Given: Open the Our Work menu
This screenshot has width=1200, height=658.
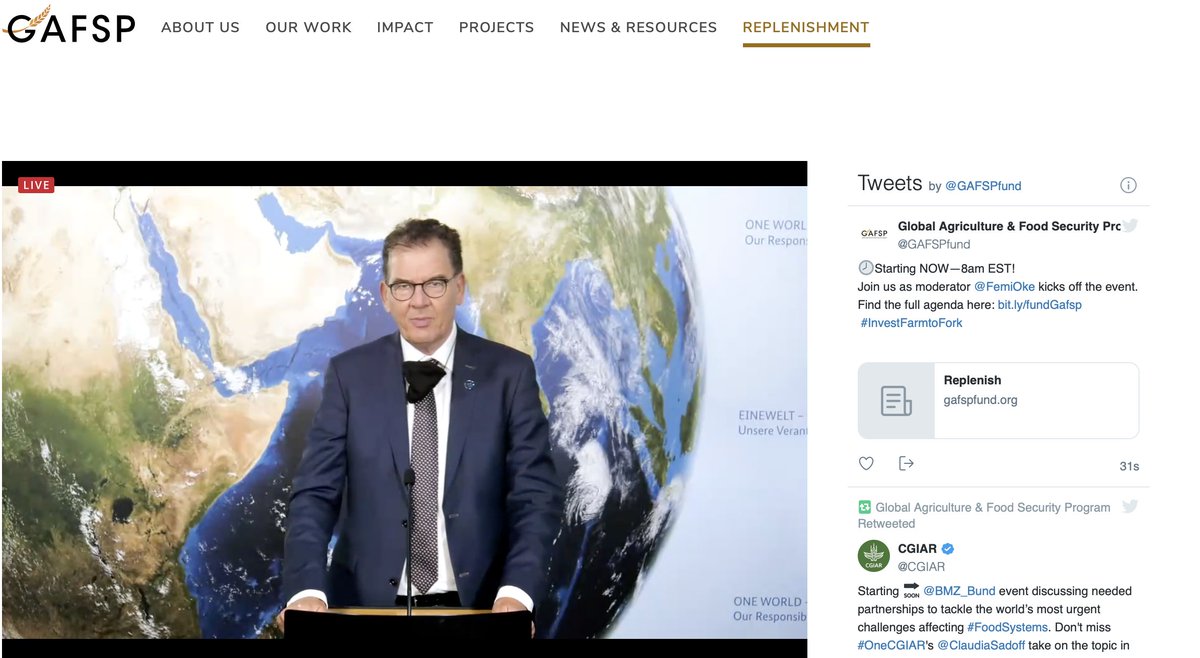Looking at the screenshot, I should (x=308, y=28).
